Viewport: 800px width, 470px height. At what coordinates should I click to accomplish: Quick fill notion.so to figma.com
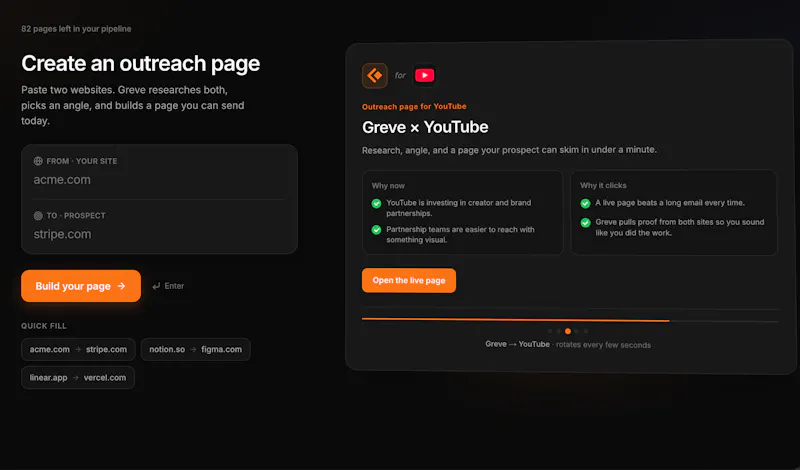point(195,350)
